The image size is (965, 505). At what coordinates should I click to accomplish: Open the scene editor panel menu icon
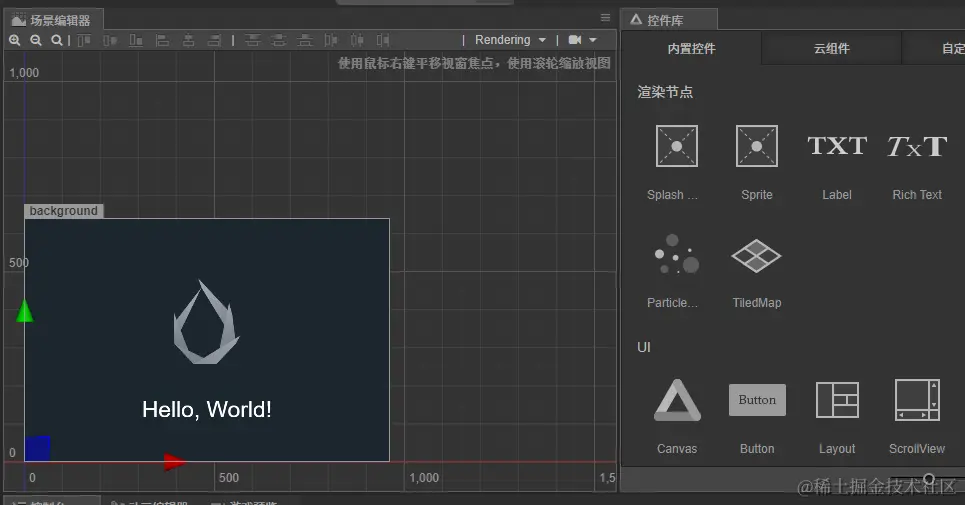pyautogui.click(x=606, y=18)
